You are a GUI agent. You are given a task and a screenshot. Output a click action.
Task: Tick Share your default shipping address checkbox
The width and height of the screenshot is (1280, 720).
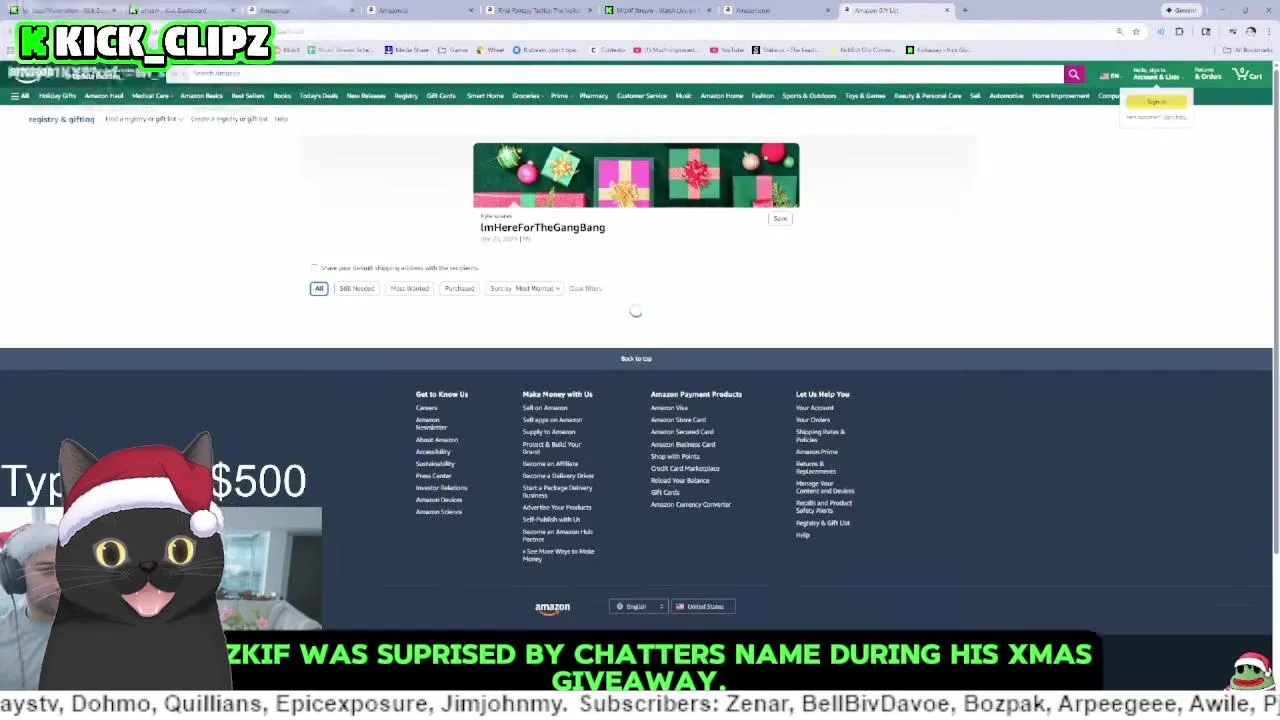coord(315,268)
